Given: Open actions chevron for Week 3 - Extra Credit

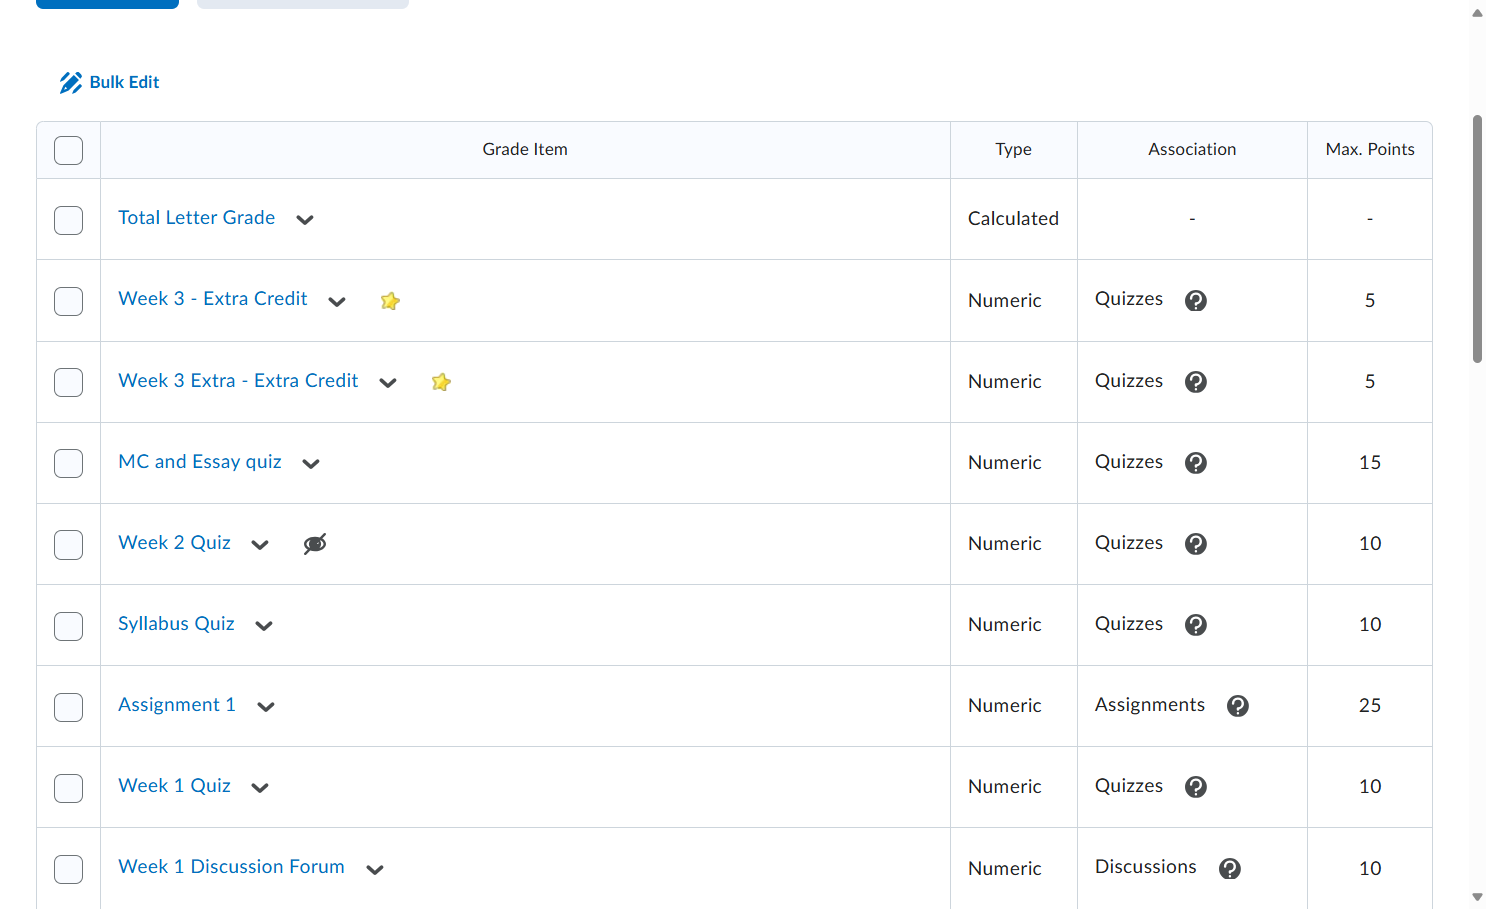Looking at the screenshot, I should pyautogui.click(x=337, y=302).
